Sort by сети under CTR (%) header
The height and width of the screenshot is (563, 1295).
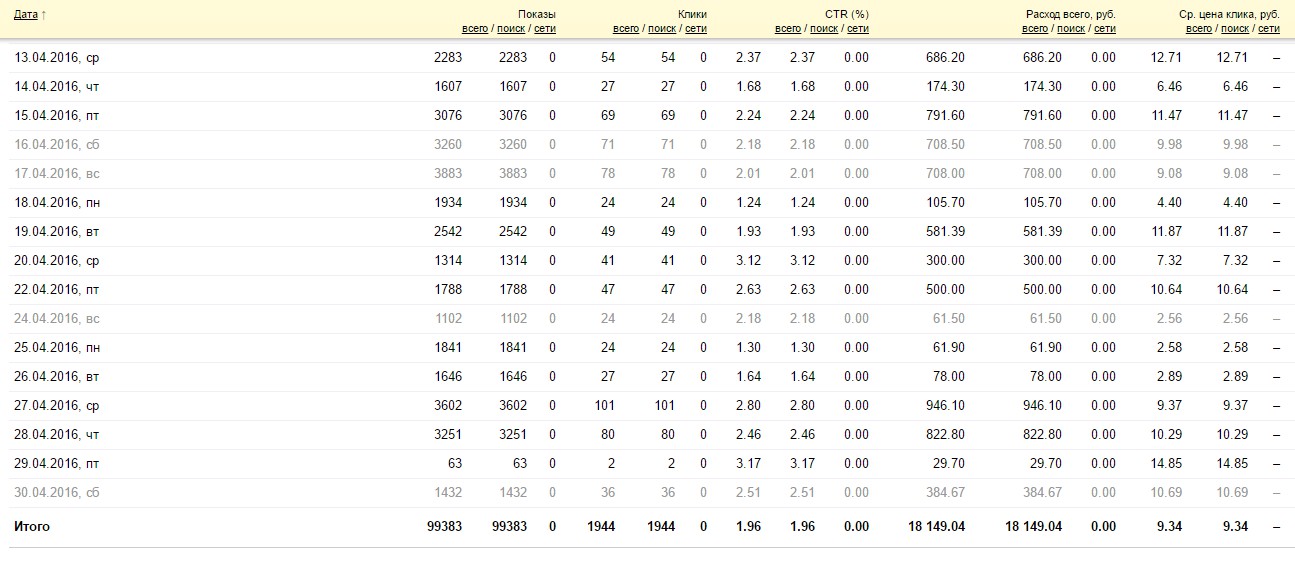pos(858,29)
